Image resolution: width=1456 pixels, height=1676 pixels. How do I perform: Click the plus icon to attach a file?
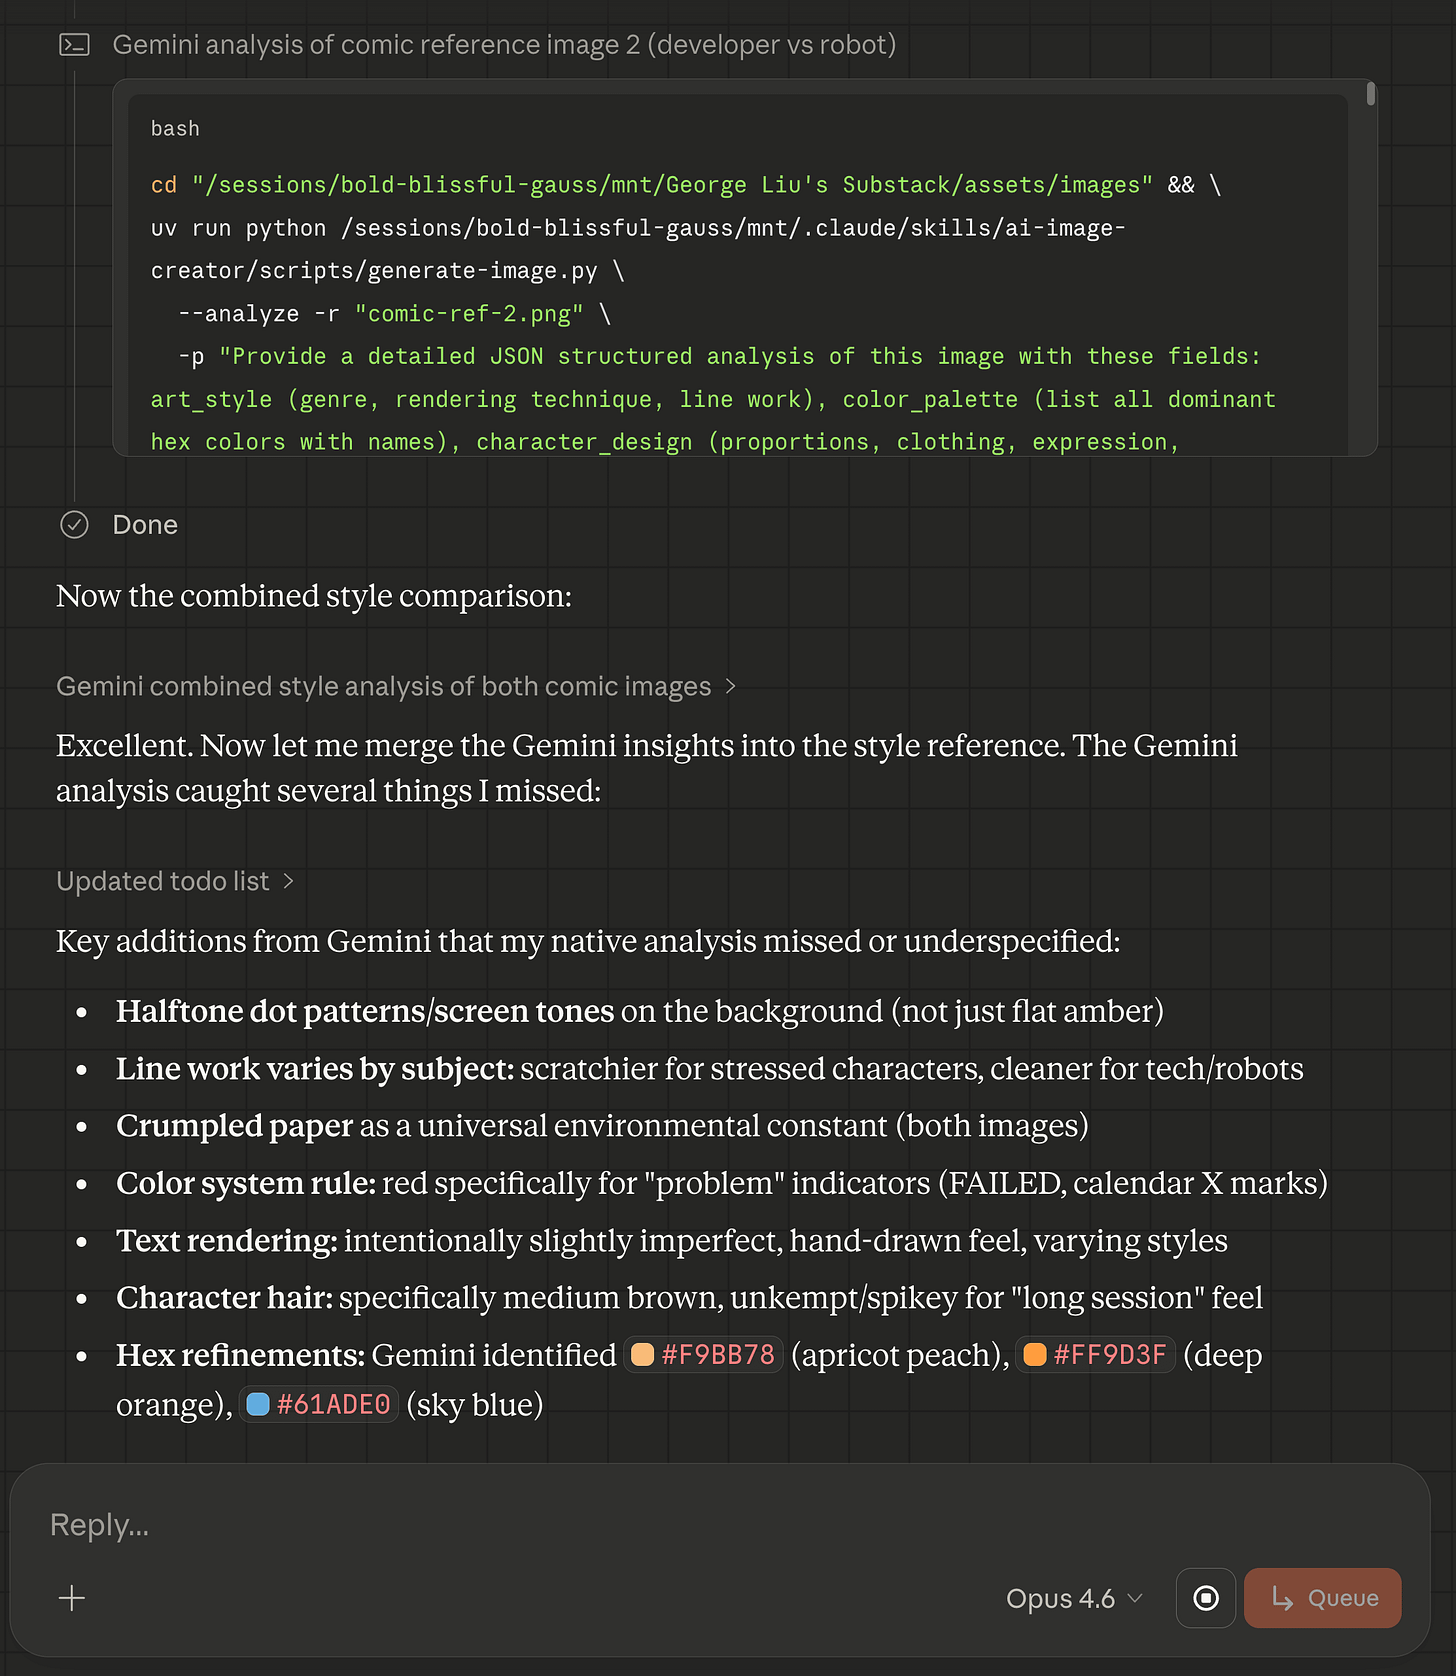pos(71,1599)
